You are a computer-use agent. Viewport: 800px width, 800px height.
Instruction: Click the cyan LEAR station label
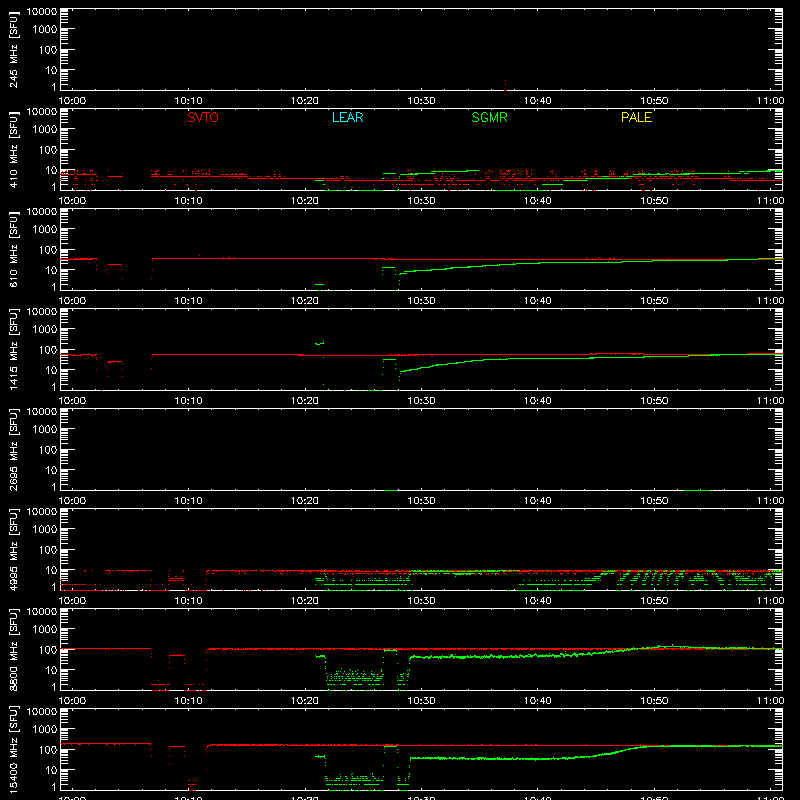coord(347,117)
